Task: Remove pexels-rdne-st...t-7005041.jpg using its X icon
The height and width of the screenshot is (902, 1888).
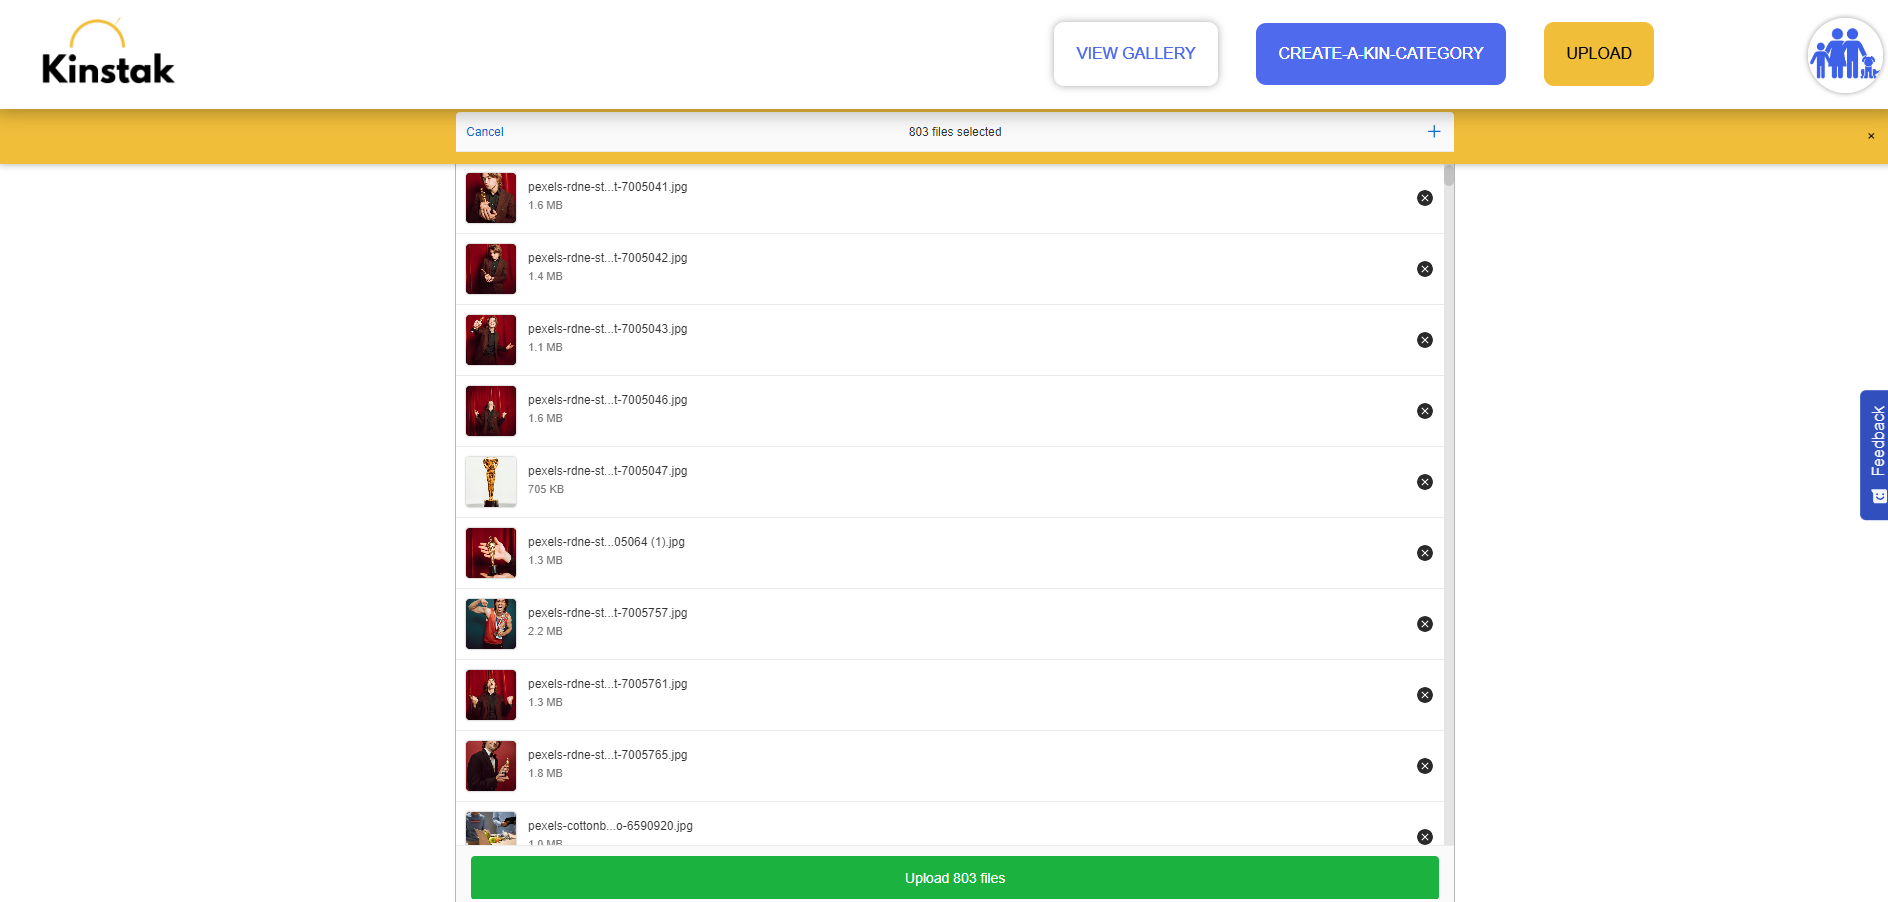Action: click(x=1424, y=198)
